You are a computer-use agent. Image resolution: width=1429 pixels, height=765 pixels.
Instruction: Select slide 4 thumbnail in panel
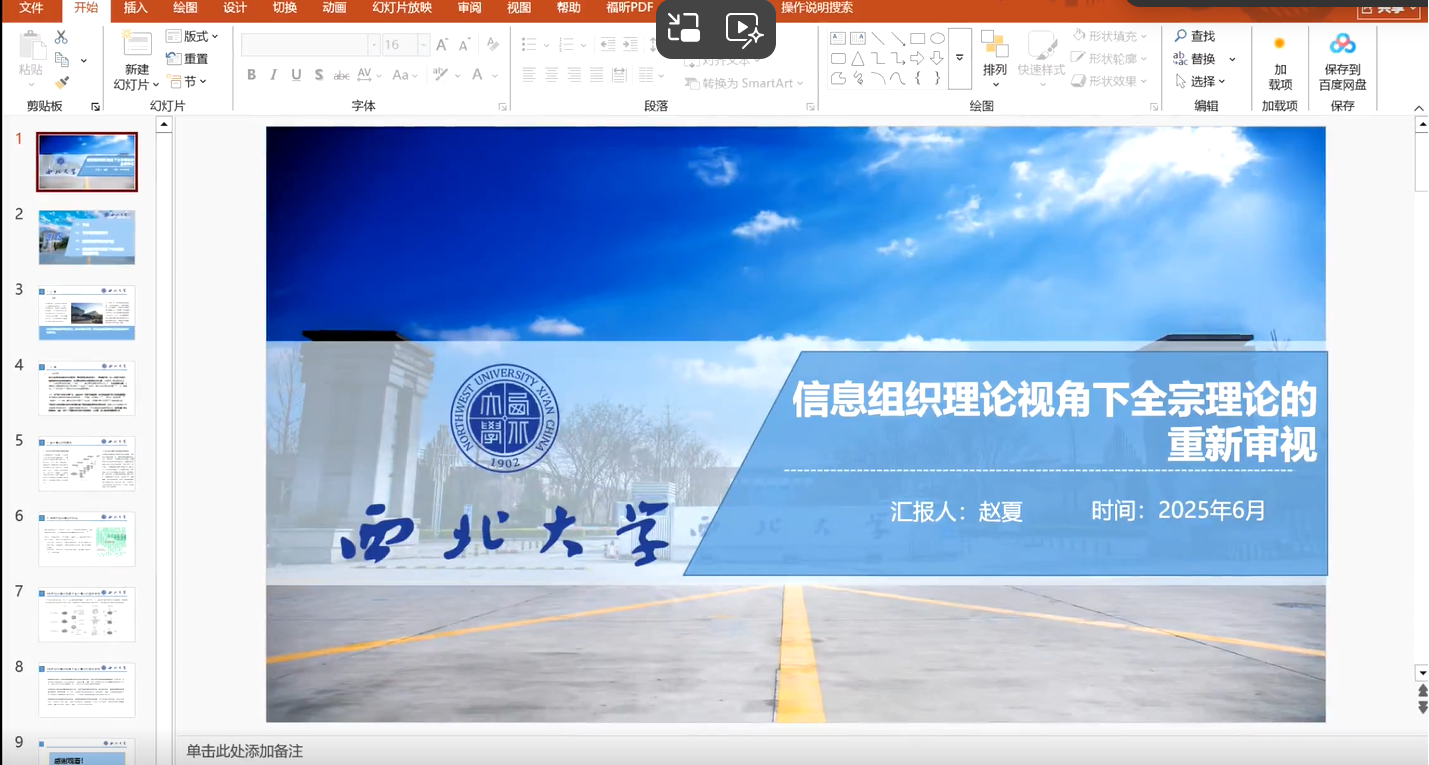click(x=87, y=388)
